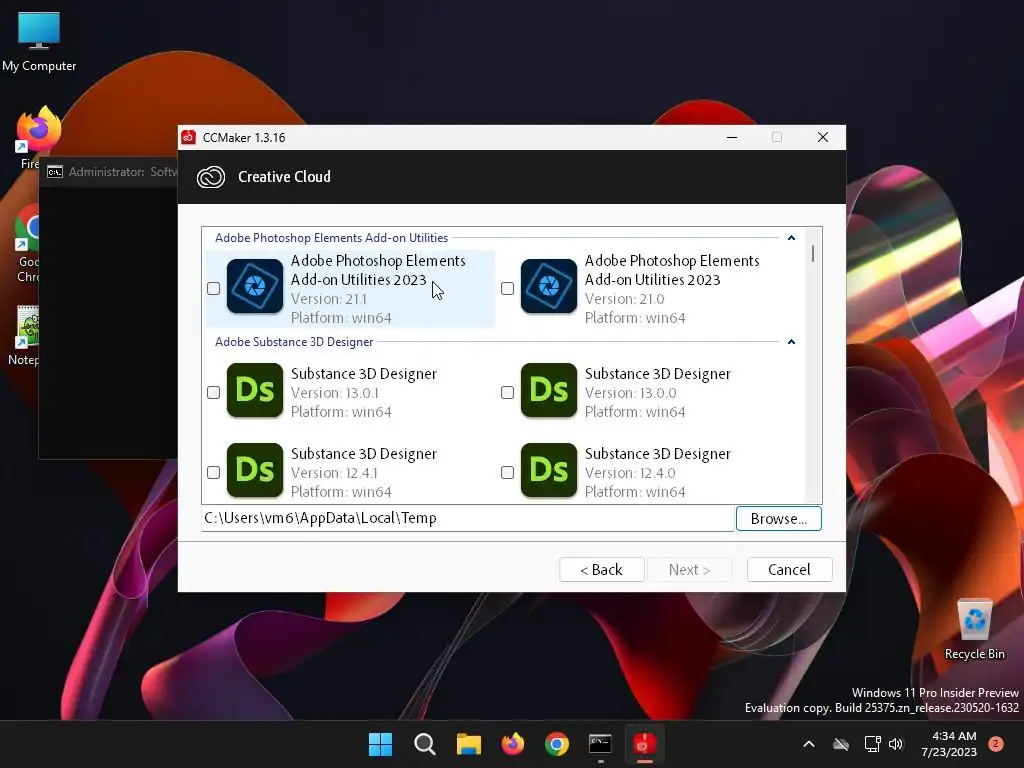Viewport: 1024px width, 768px height.
Task: Click Substance 3D Designer 13.0.1 Ds icon
Action: pos(255,390)
